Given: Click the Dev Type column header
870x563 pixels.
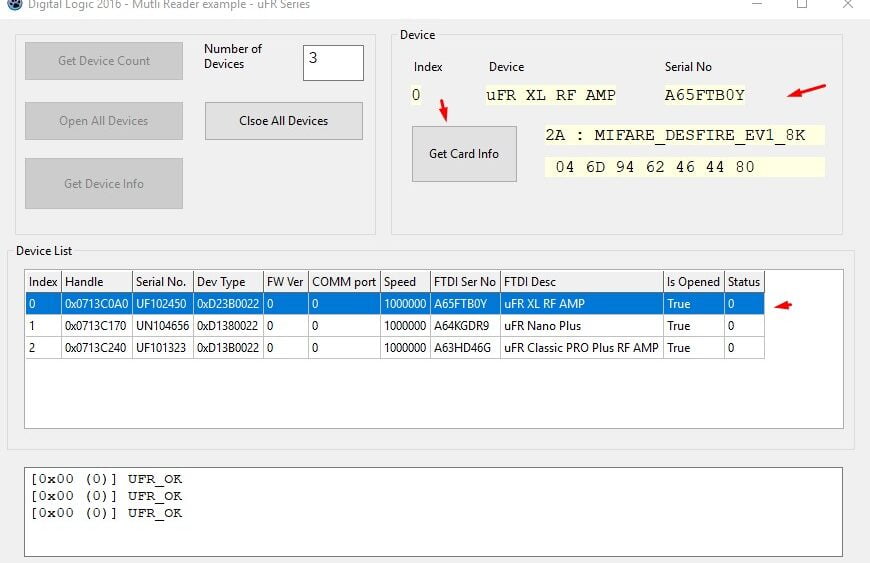Looking at the screenshot, I should click(226, 282).
